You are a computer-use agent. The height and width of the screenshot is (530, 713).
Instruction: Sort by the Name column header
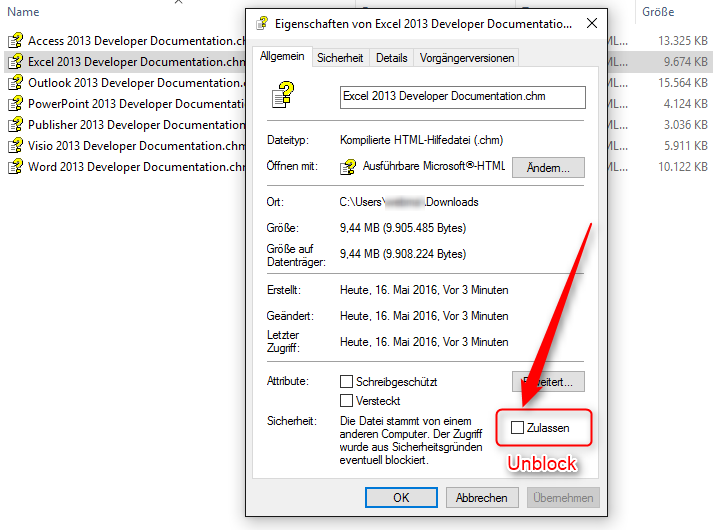pyautogui.click(x=23, y=12)
